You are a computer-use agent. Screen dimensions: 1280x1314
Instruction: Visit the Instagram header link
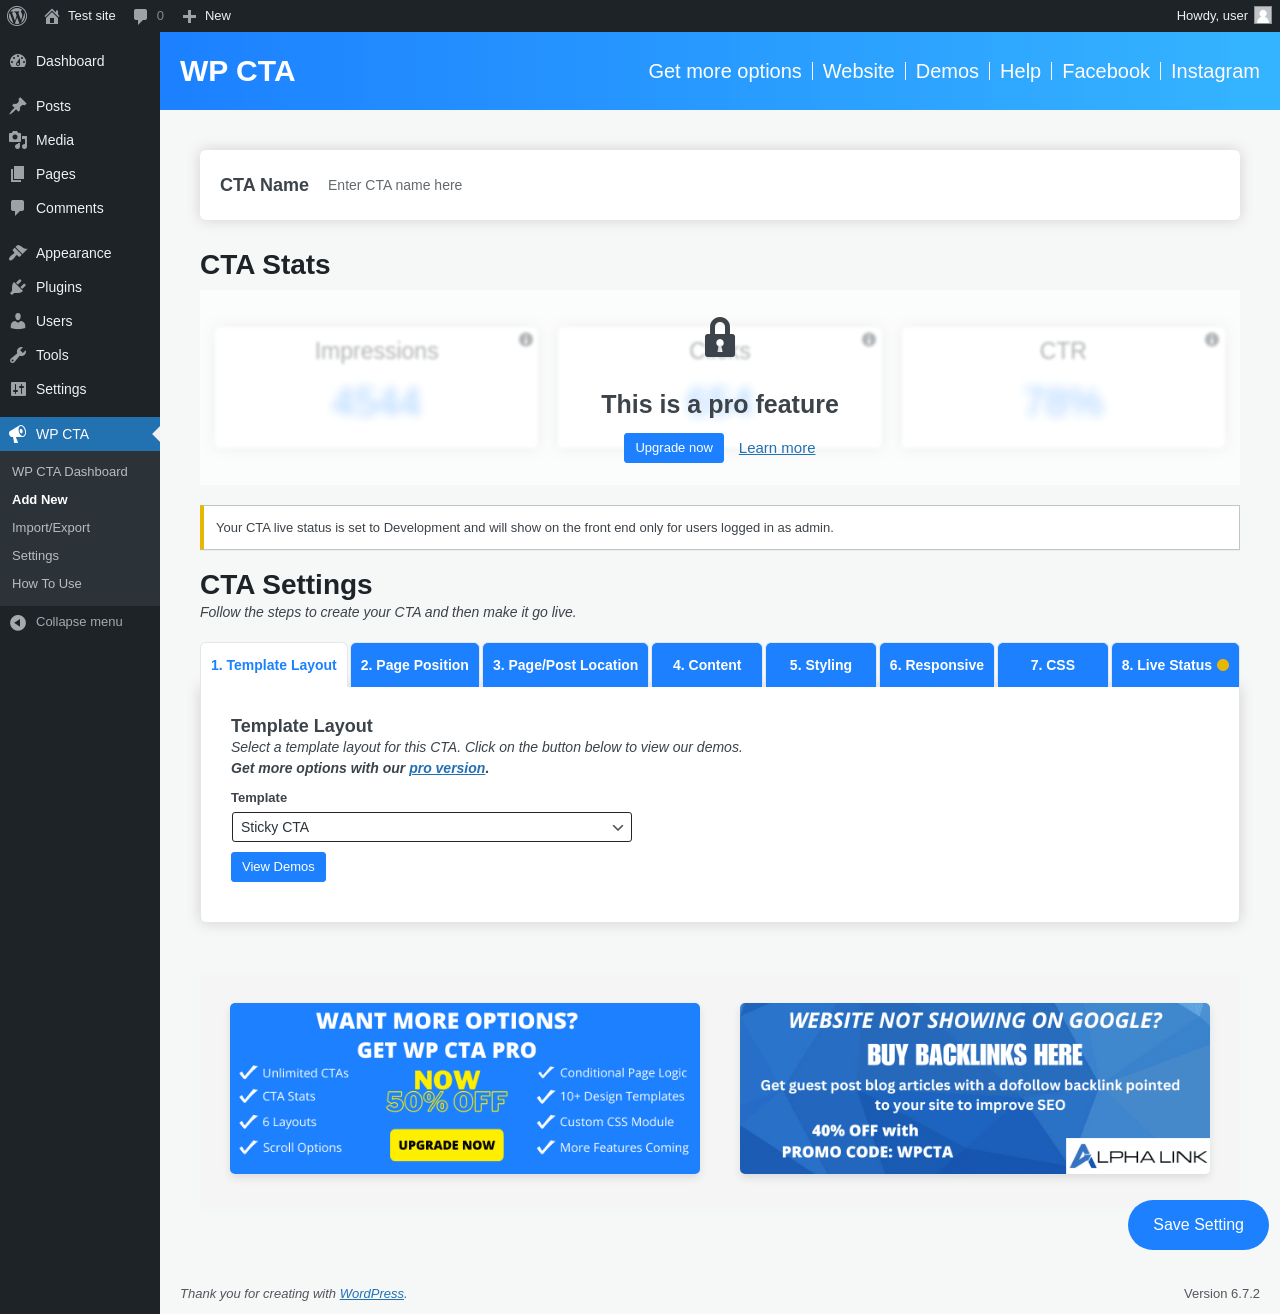[1215, 71]
